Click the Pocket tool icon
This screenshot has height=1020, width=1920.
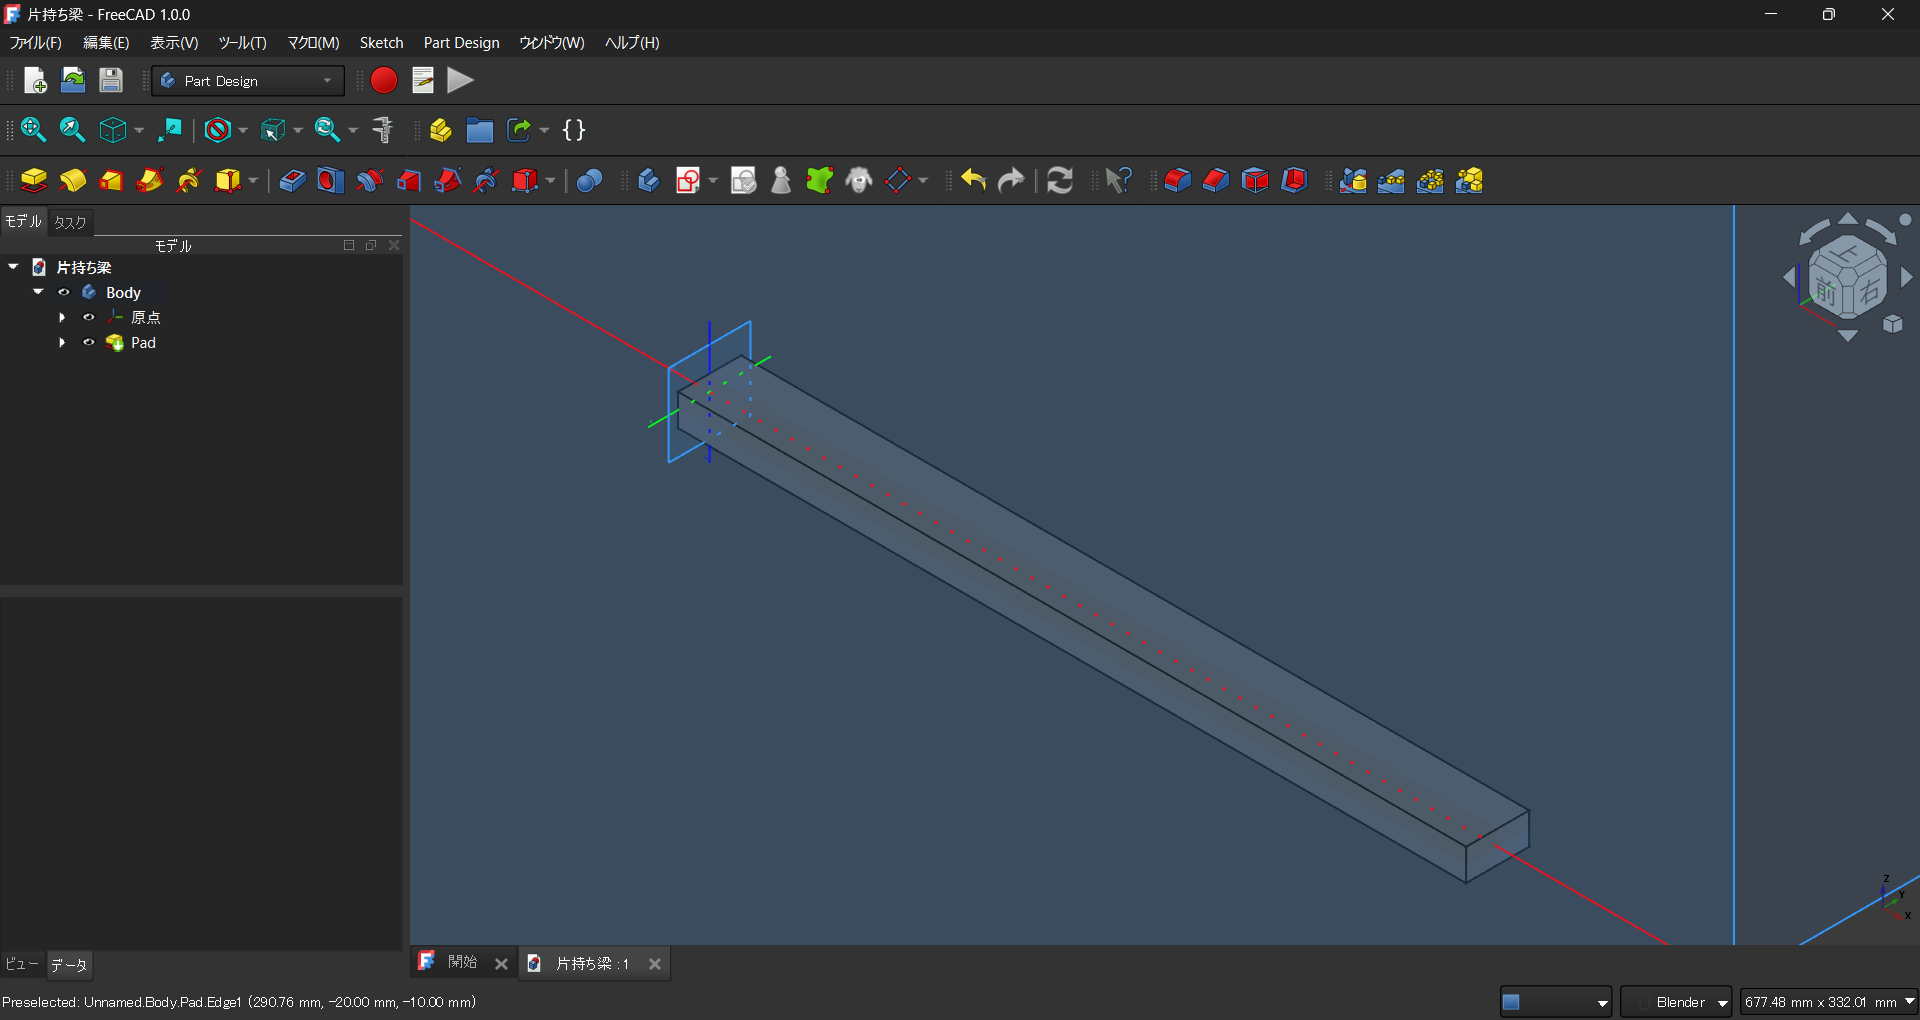[x=292, y=181]
